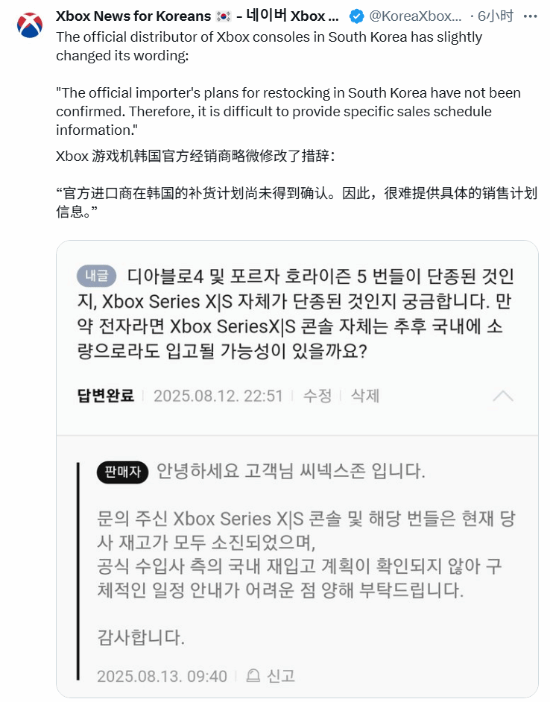Image resolution: width=550 pixels, height=702 pixels.
Task: Open the tweet via the 6小时 timestamp
Action: [495, 16]
